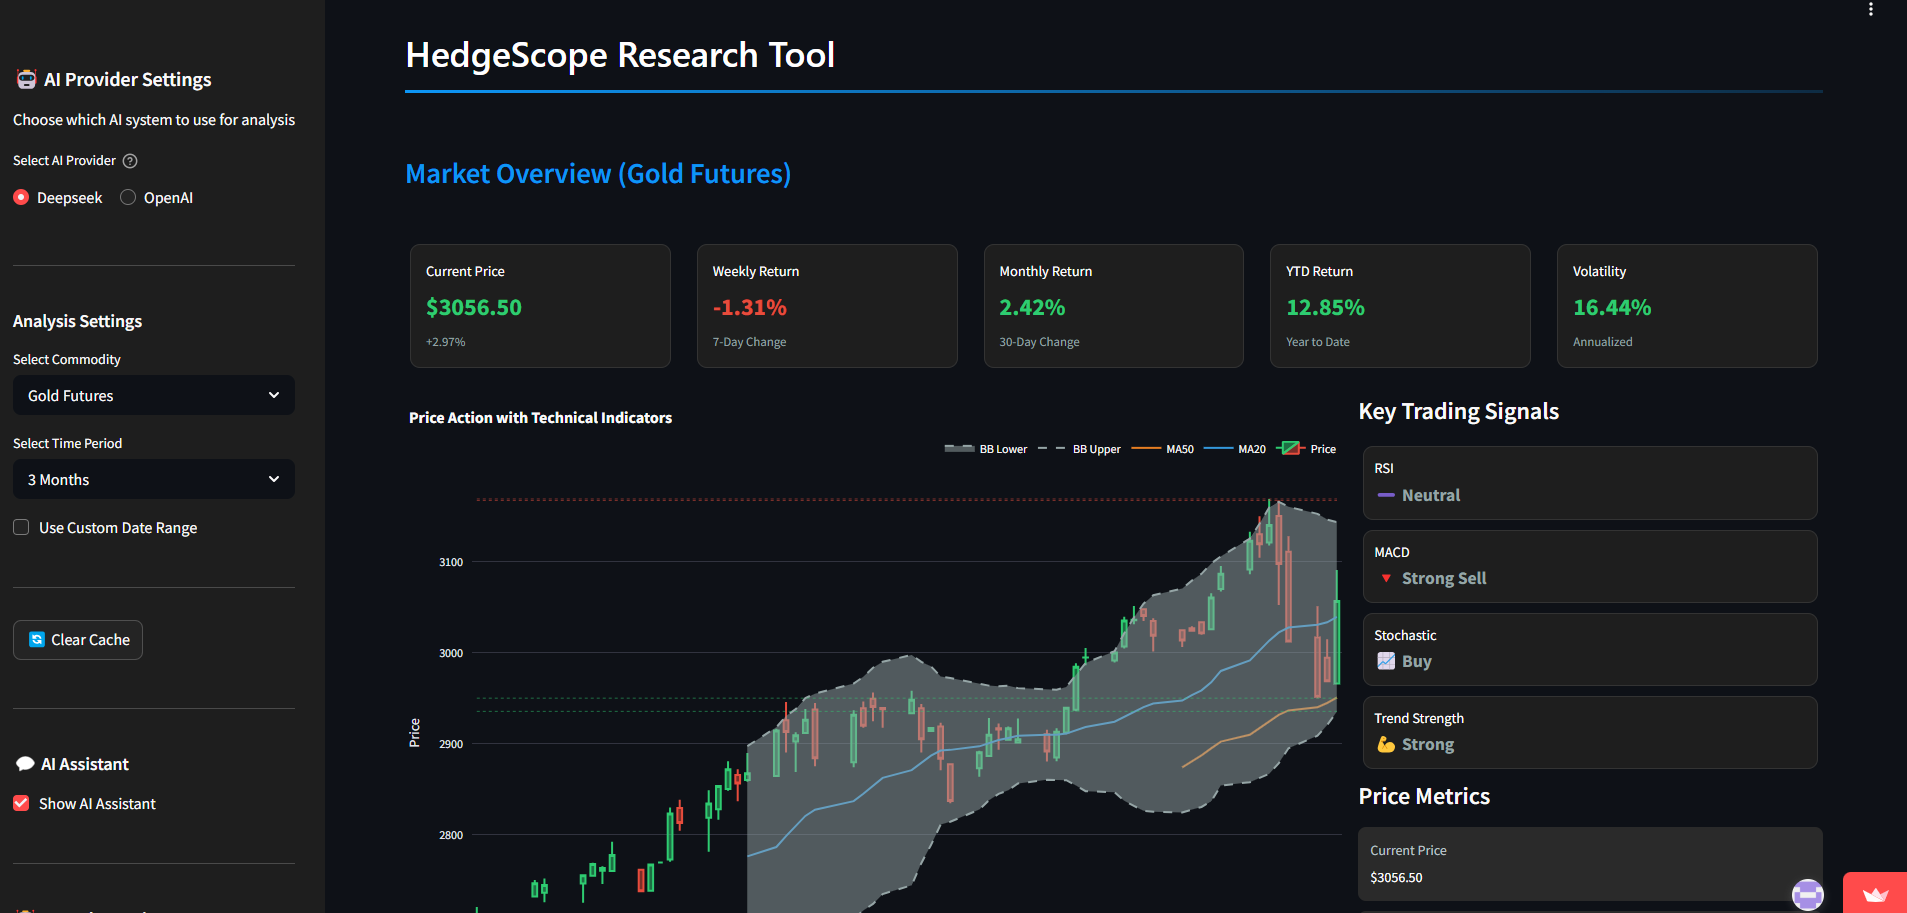The height and width of the screenshot is (913, 1907).
Task: Click the speech bubble icon by AI Assistant
Action: (x=25, y=764)
